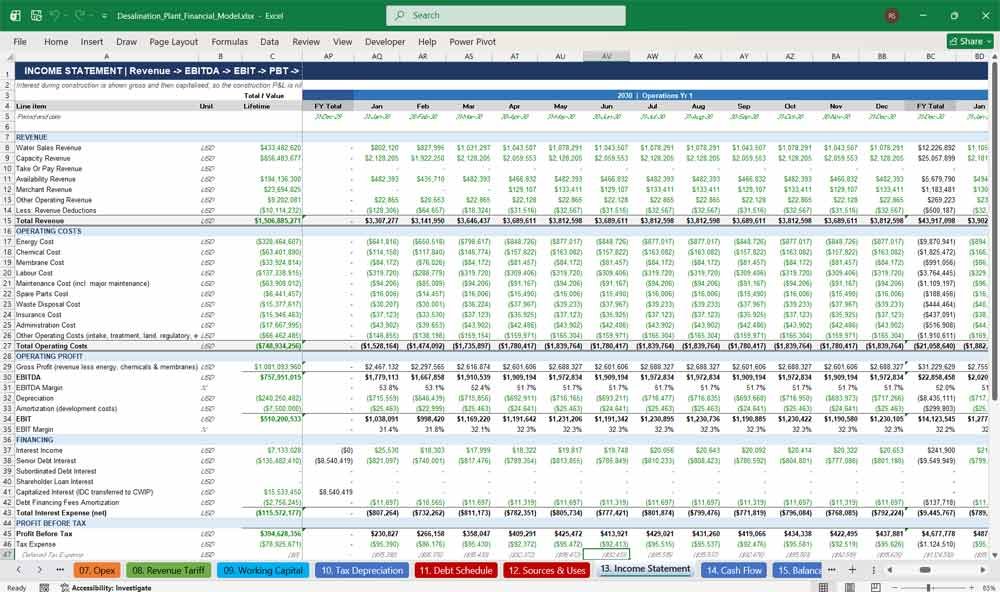Click the vertical scrollbar down arrow
This screenshot has width=1000, height=592.
pos(994,556)
